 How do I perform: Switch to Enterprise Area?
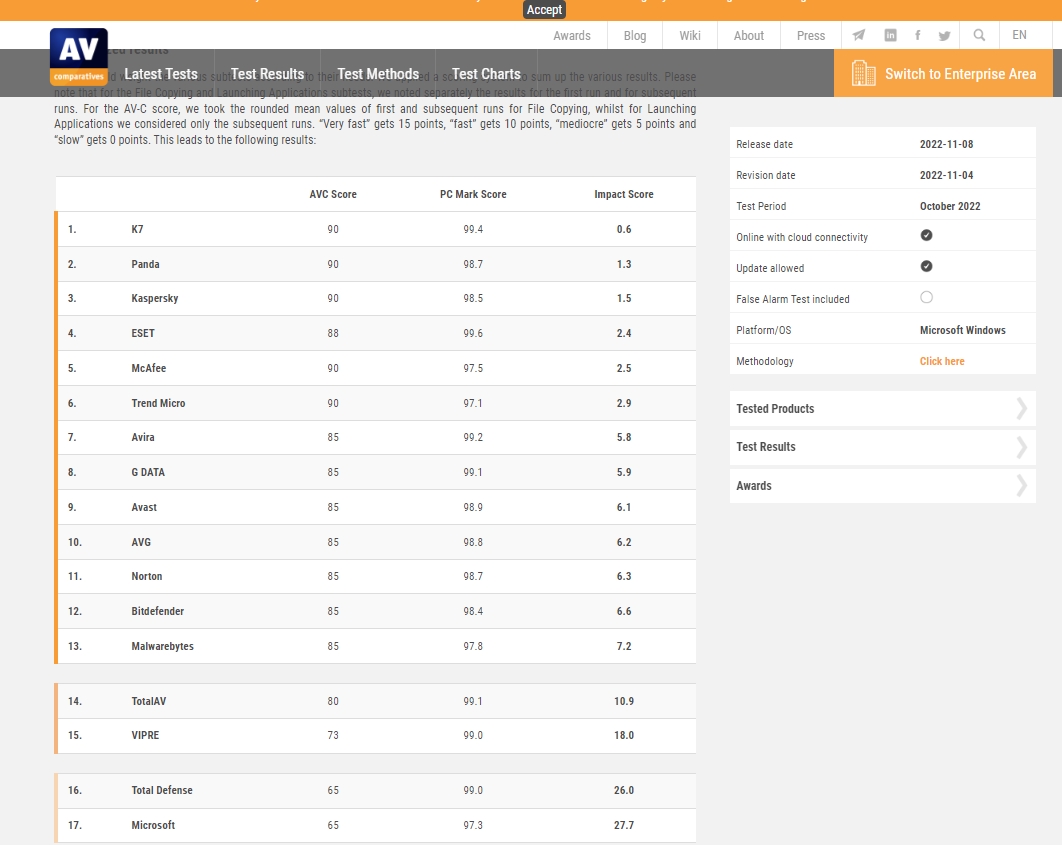[943, 73]
